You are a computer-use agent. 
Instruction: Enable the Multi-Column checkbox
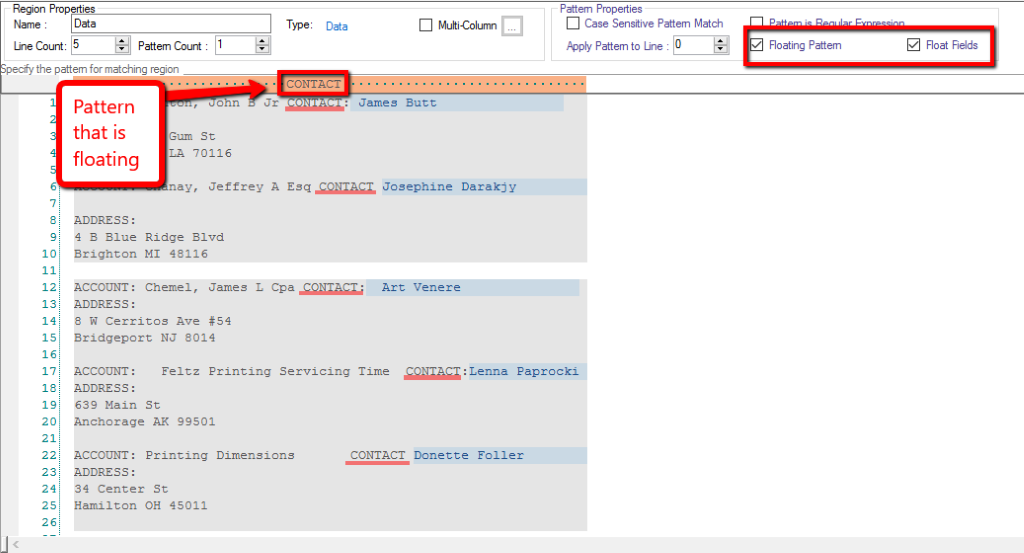tap(428, 26)
